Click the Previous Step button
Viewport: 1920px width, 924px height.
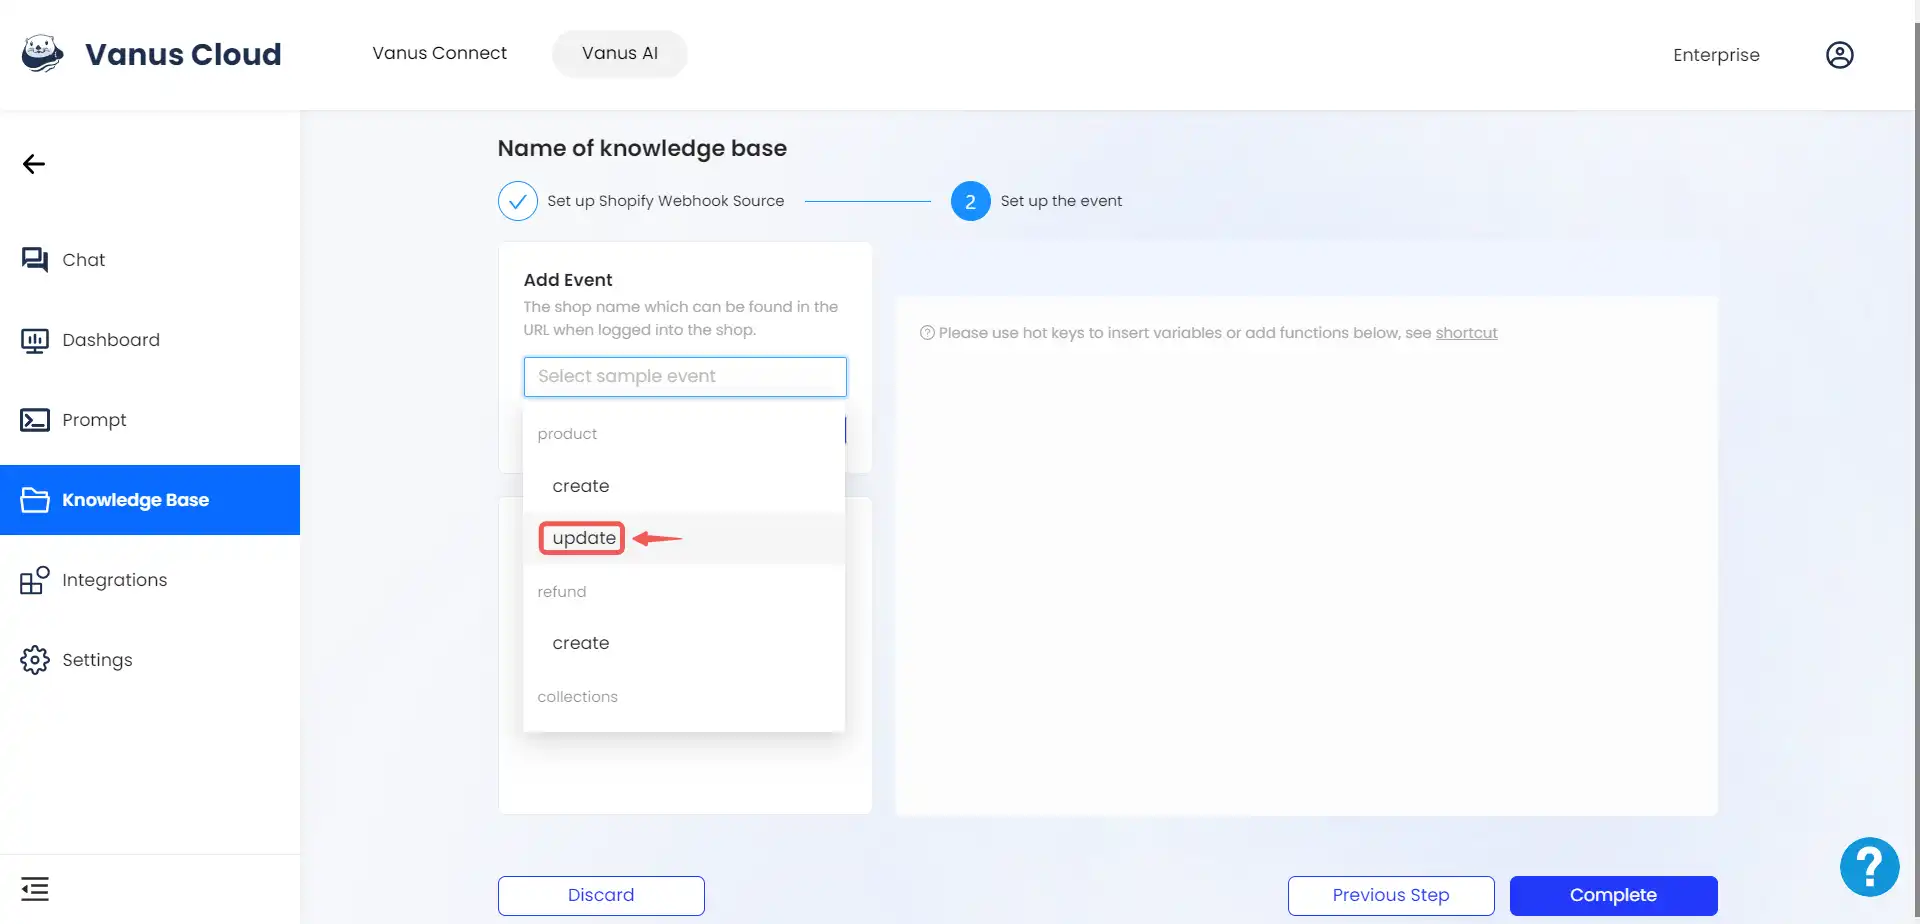(1391, 896)
